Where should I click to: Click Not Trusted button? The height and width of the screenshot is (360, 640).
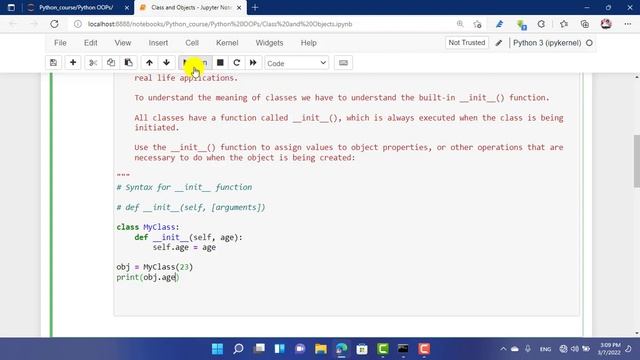467,43
